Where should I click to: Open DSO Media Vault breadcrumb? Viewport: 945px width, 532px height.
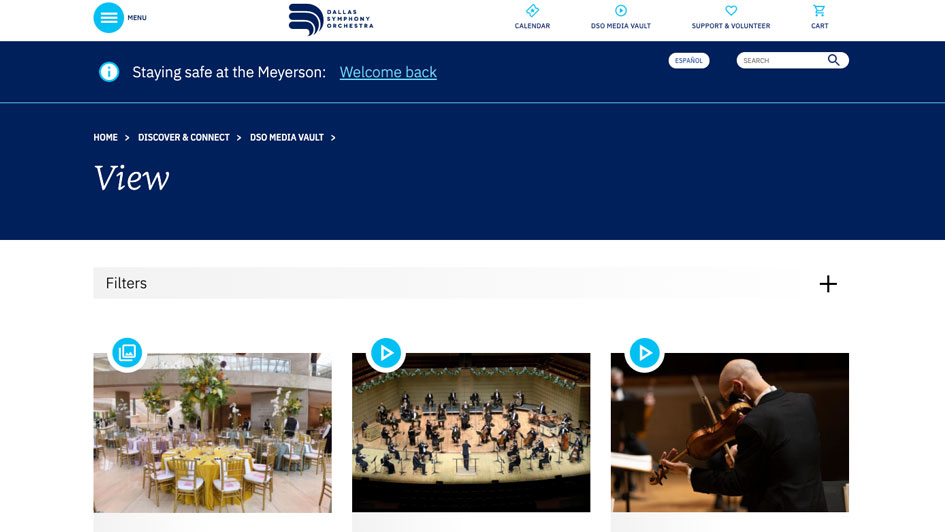(x=287, y=137)
